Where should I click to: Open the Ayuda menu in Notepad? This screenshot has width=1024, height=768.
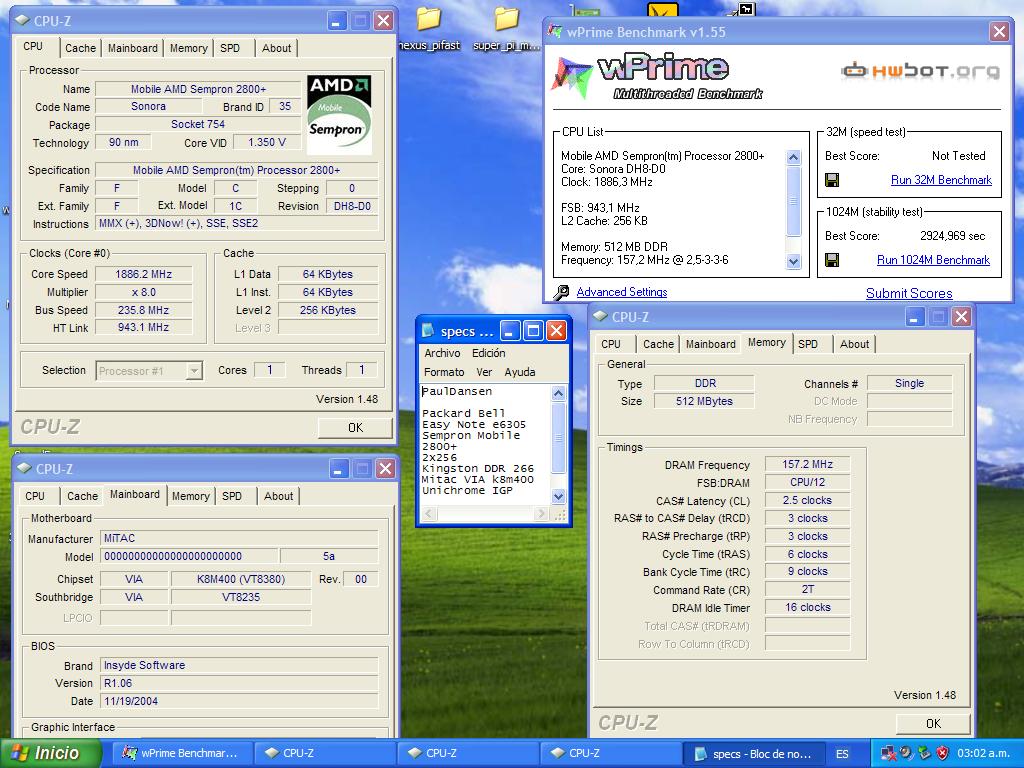click(520, 372)
